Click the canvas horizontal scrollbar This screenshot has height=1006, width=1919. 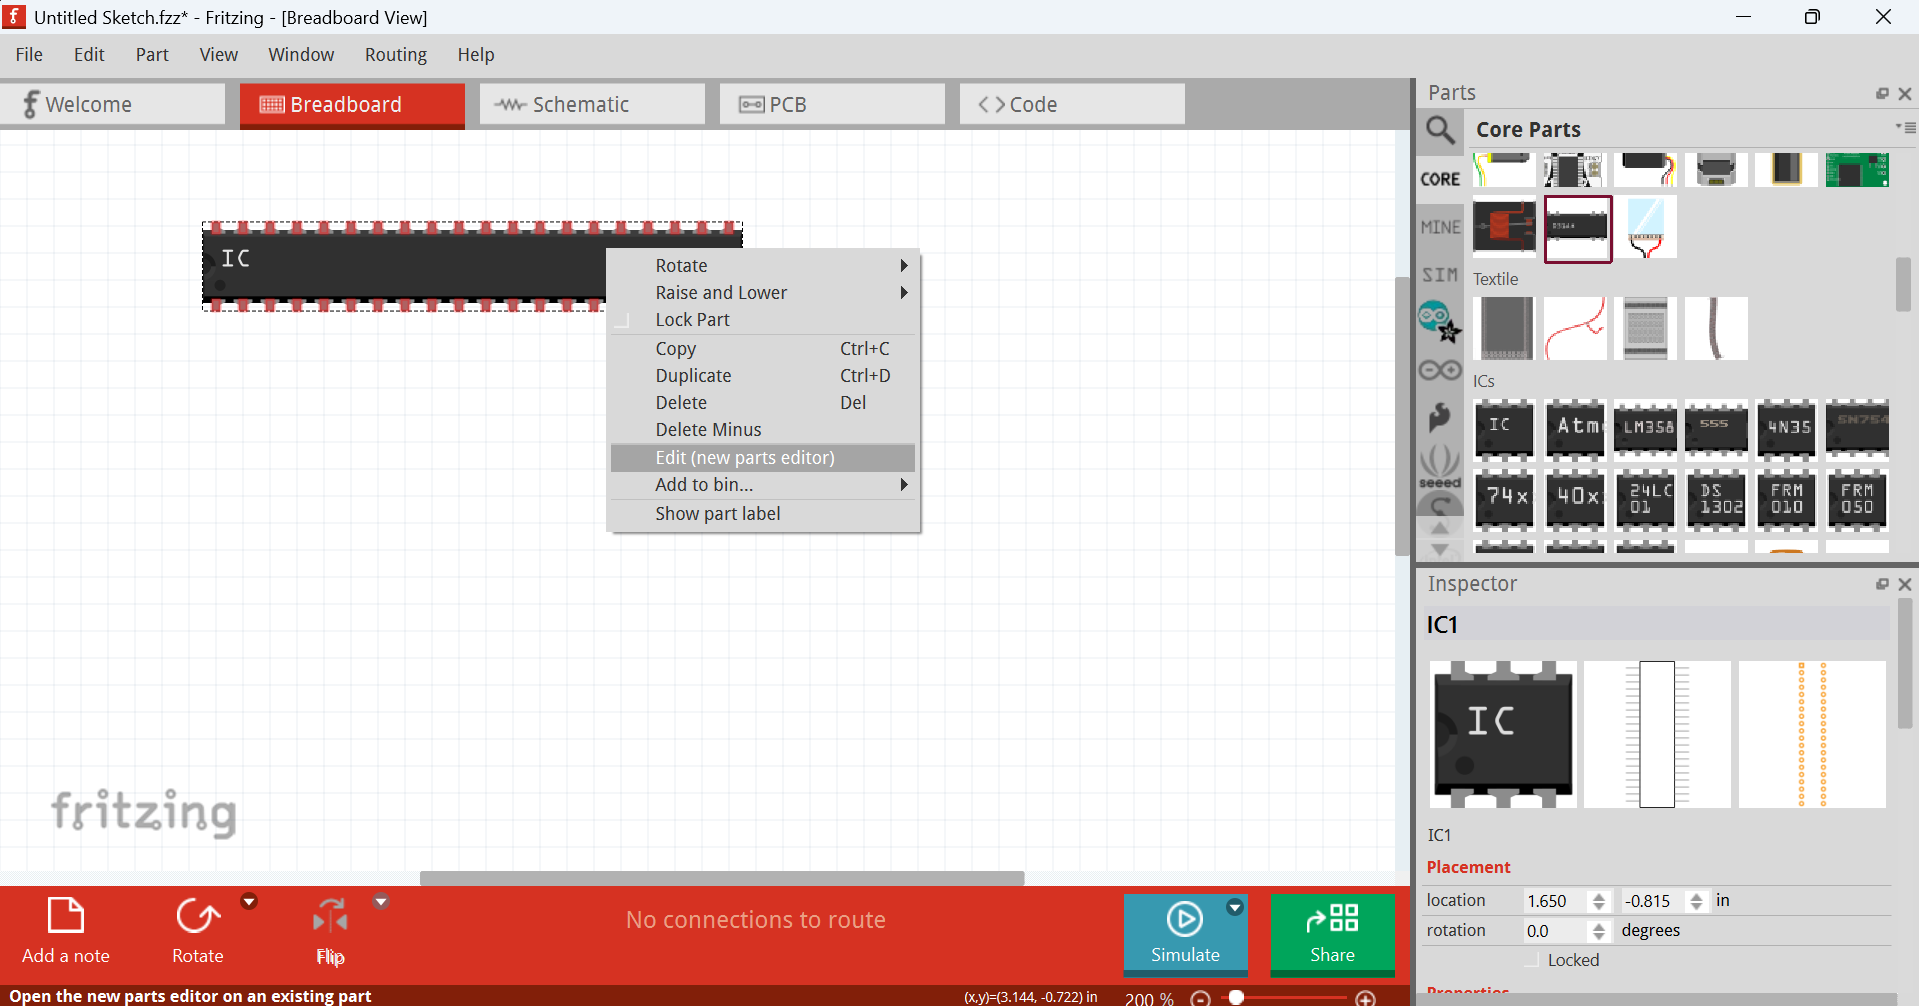click(x=722, y=878)
